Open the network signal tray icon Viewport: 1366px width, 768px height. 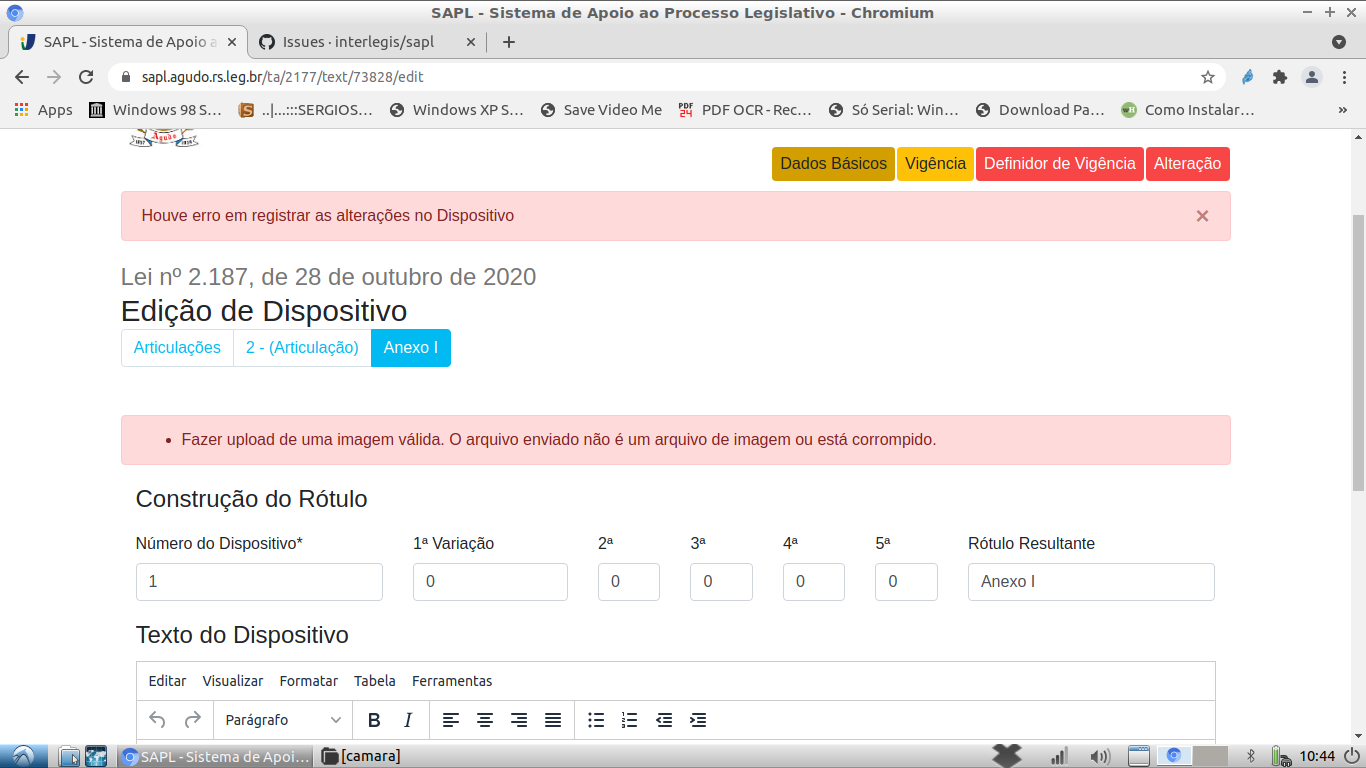(x=1059, y=756)
